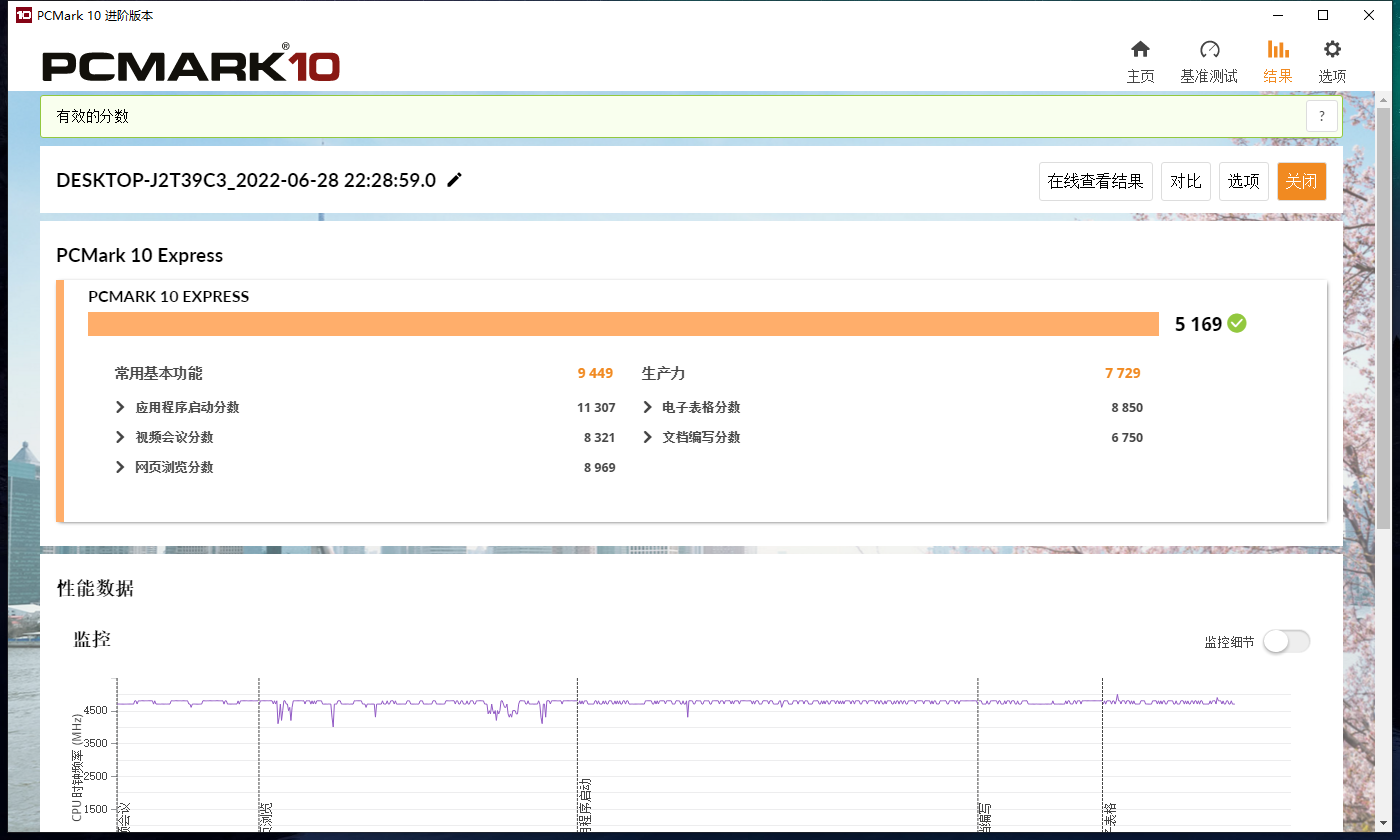1400x840 pixels.
Task: Click the 选项 button in result header
Action: click(x=1244, y=181)
